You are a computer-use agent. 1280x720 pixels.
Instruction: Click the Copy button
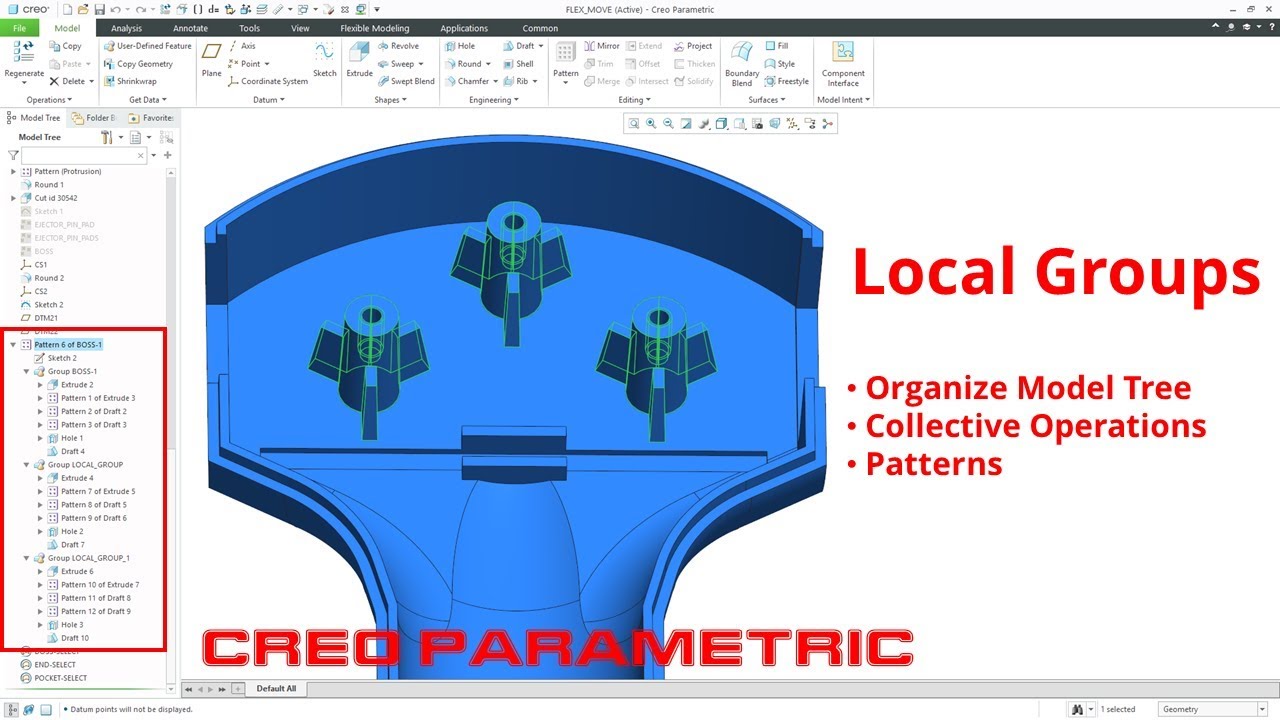pos(66,46)
